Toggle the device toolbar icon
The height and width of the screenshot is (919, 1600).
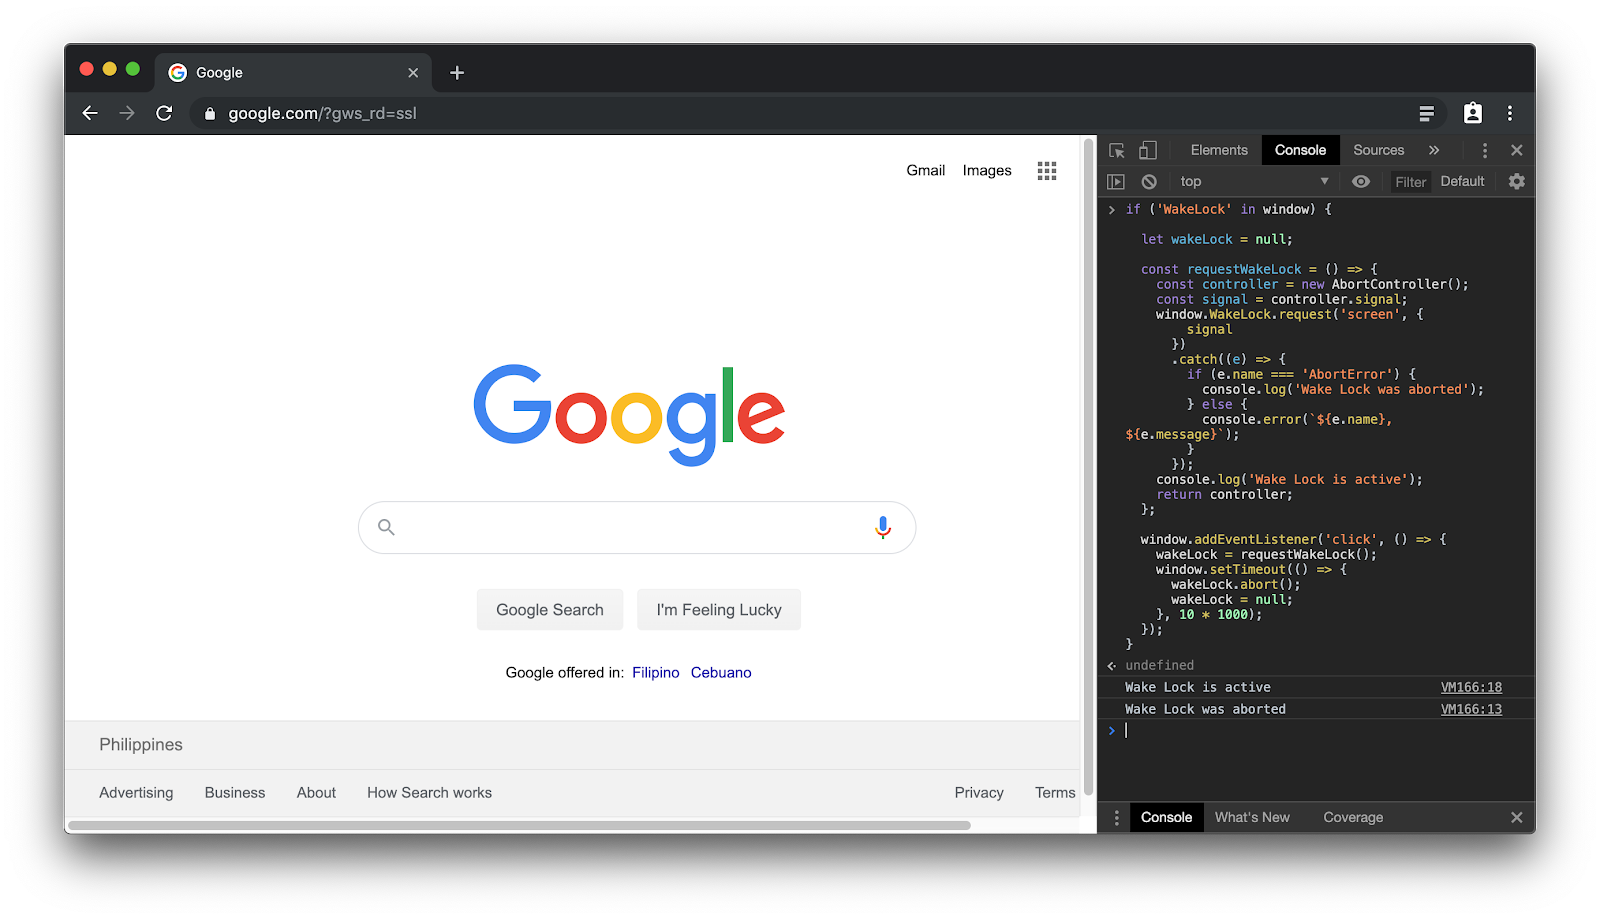(1148, 150)
